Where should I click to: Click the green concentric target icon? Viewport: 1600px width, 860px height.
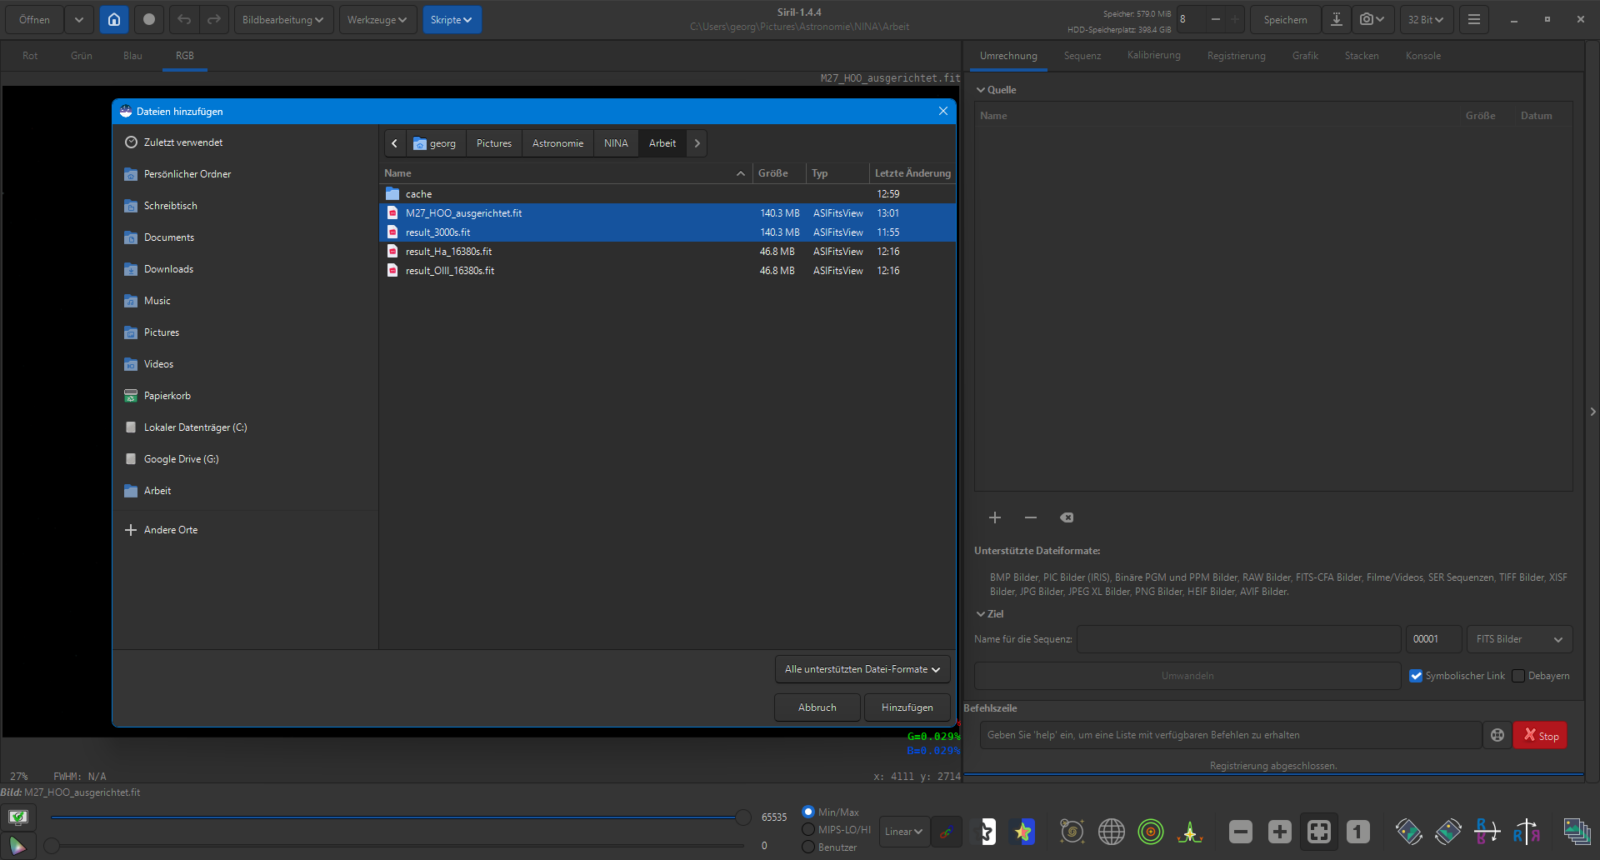[1151, 832]
